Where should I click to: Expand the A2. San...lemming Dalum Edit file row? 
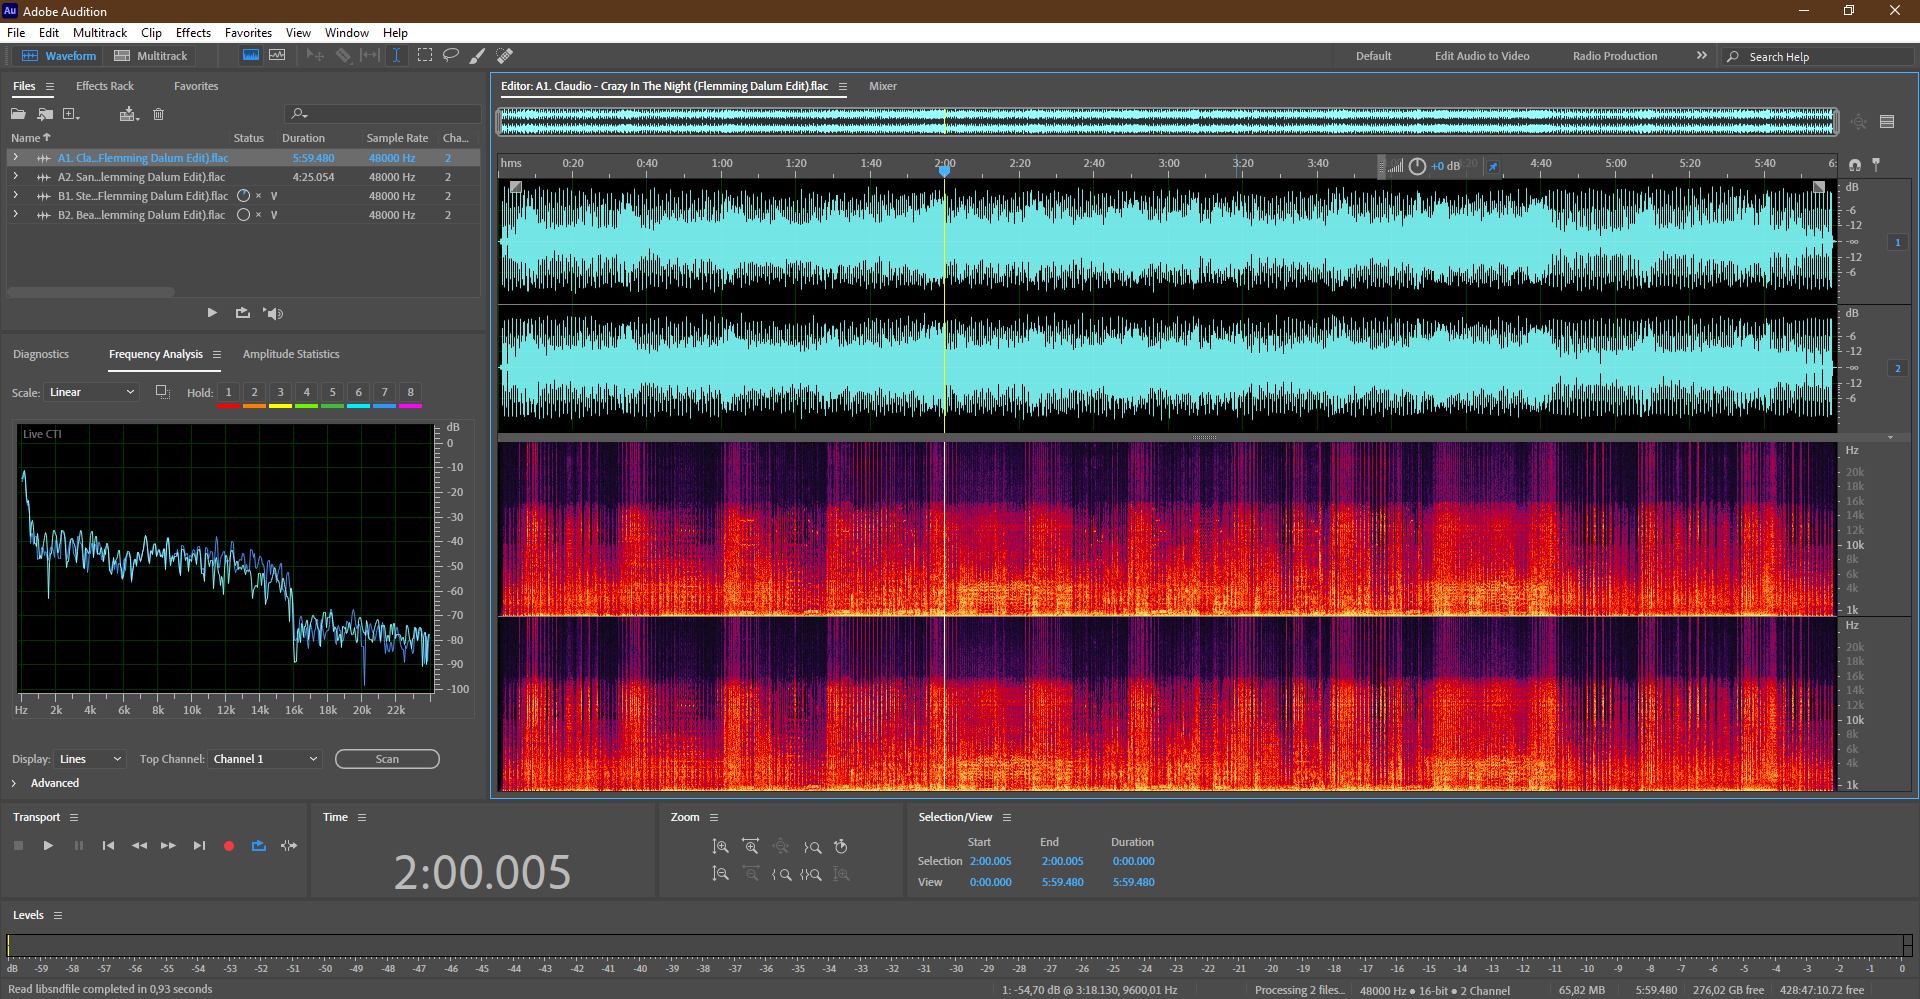15,177
